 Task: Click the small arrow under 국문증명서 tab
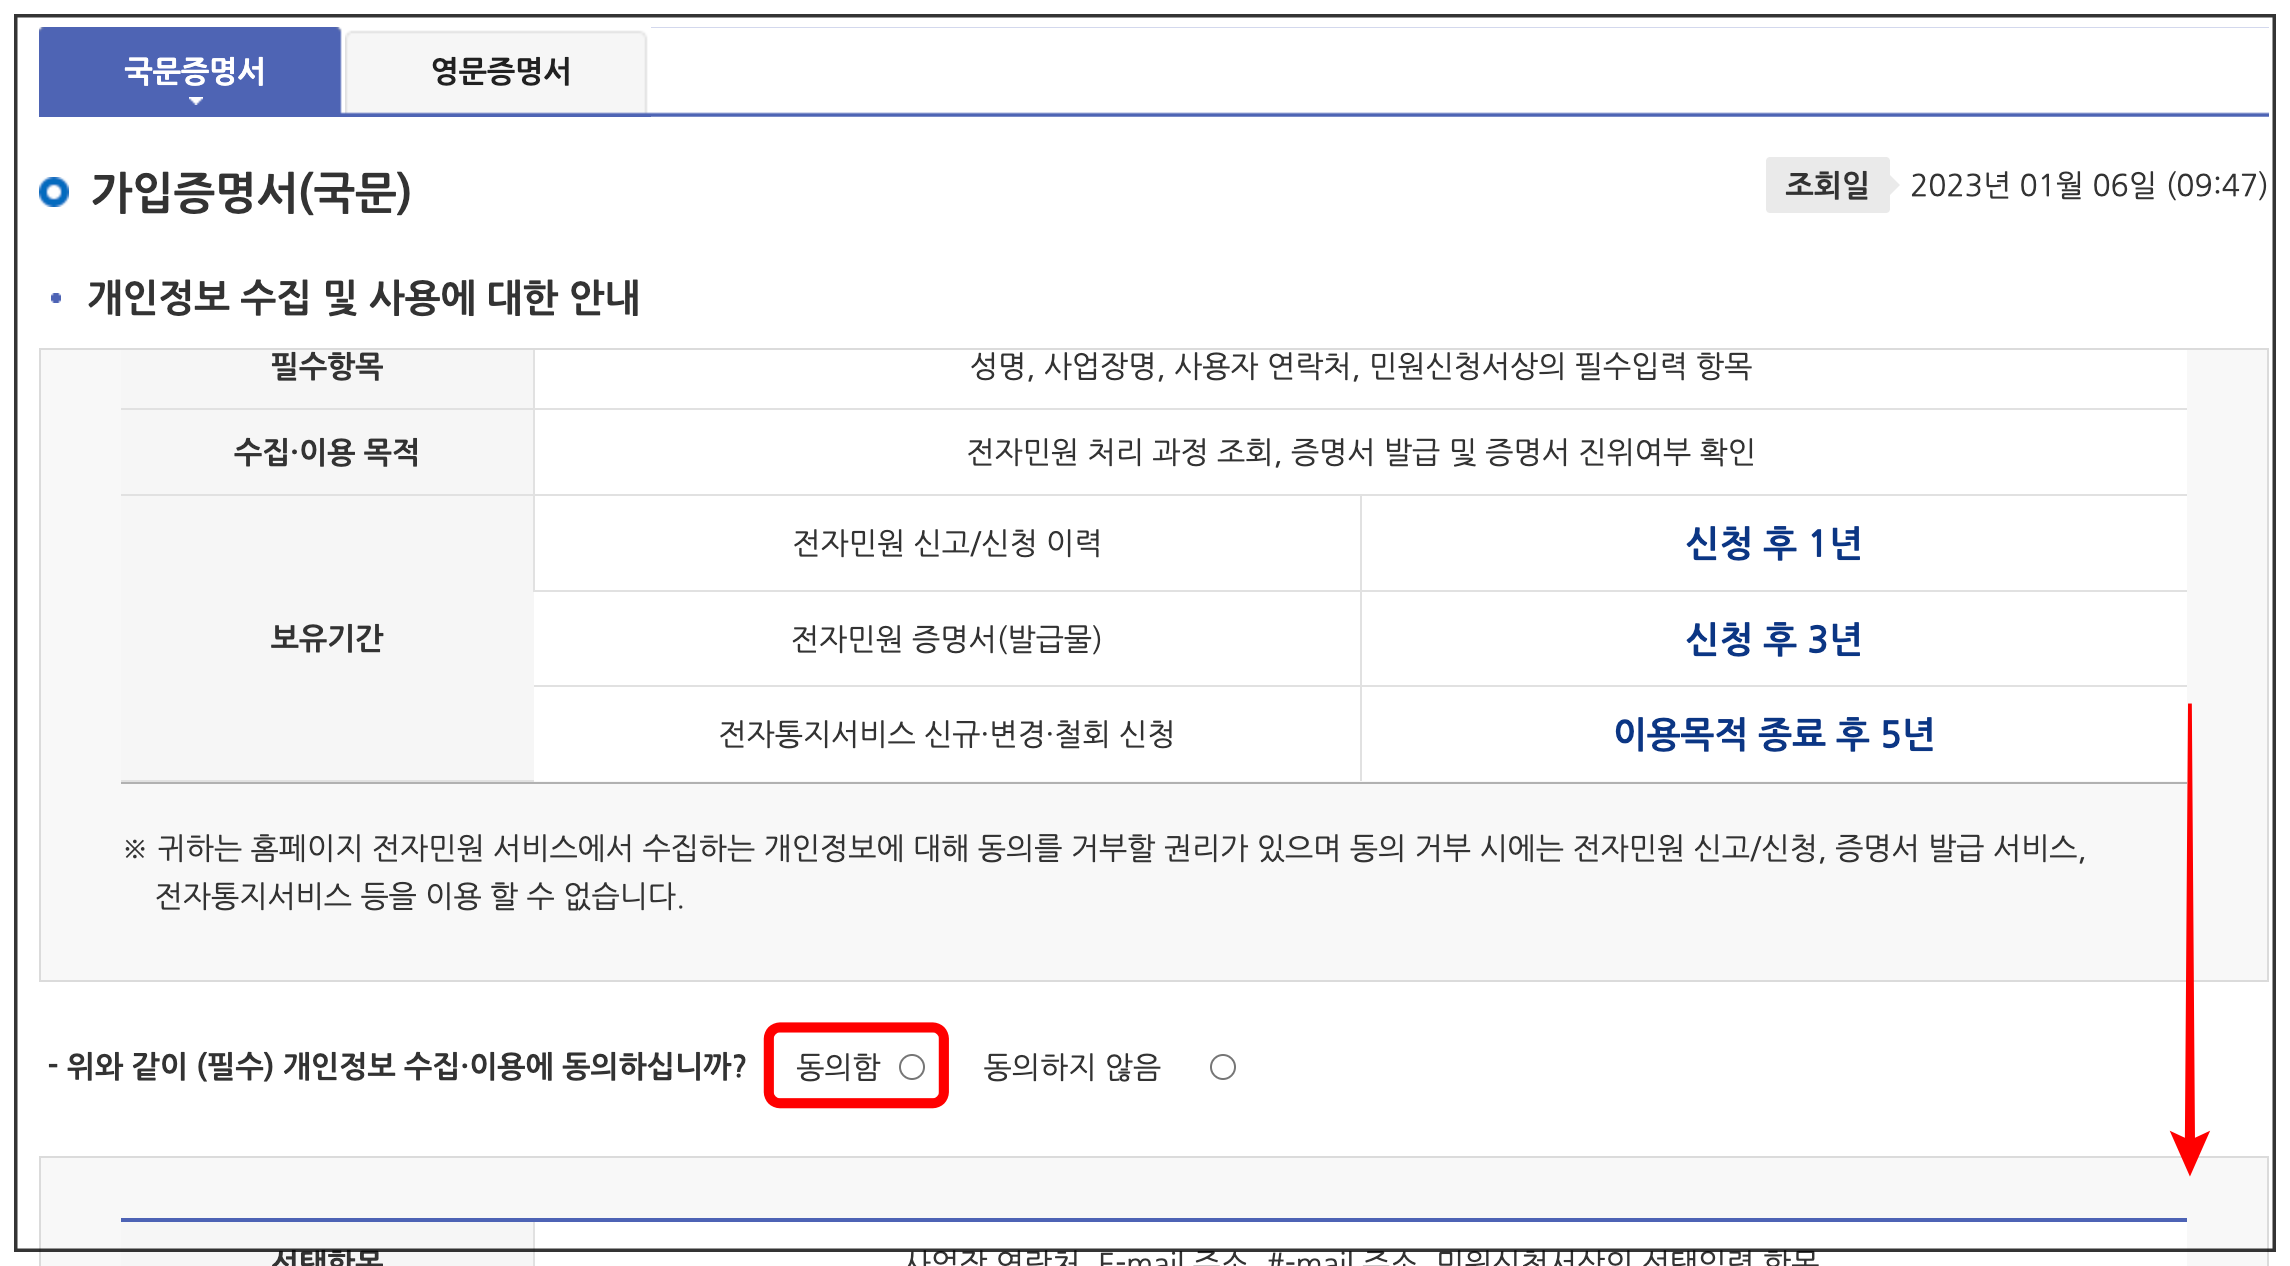196,101
